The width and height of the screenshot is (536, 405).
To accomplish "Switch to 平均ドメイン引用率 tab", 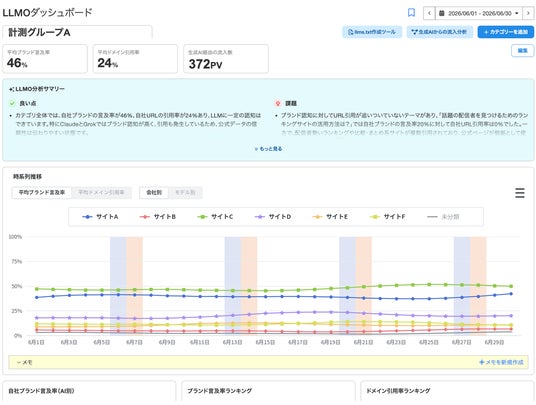I will point(101,192).
